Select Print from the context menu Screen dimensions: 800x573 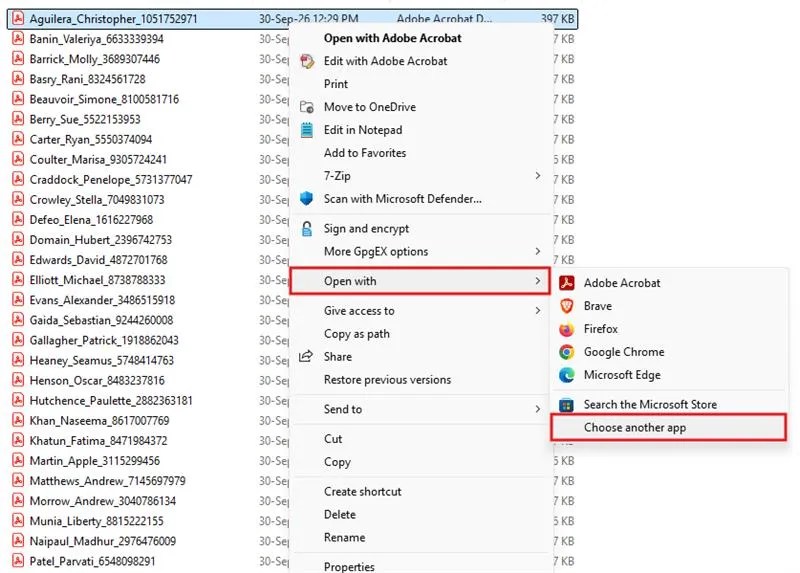click(x=336, y=84)
